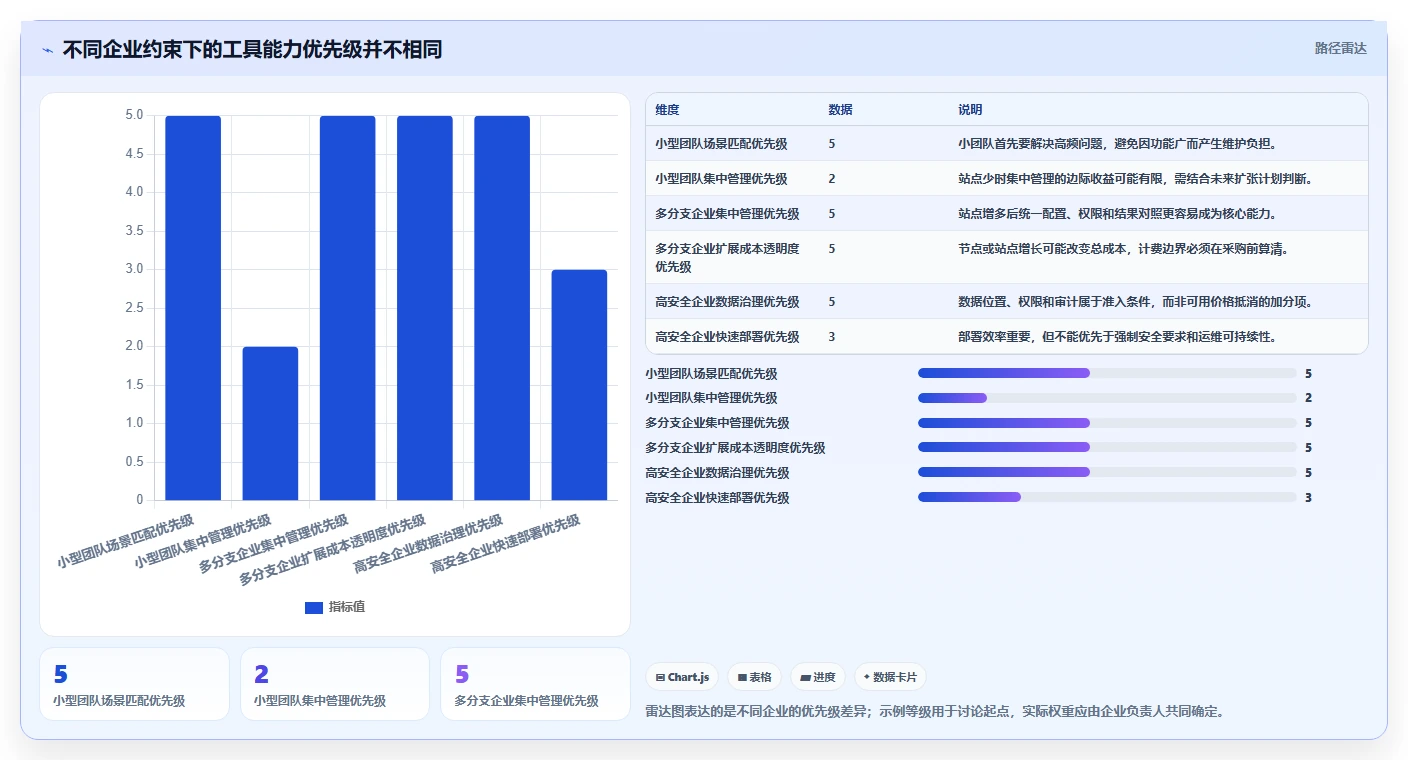
Task: Click the 路径雷达 label in the header
Action: 1340,48
